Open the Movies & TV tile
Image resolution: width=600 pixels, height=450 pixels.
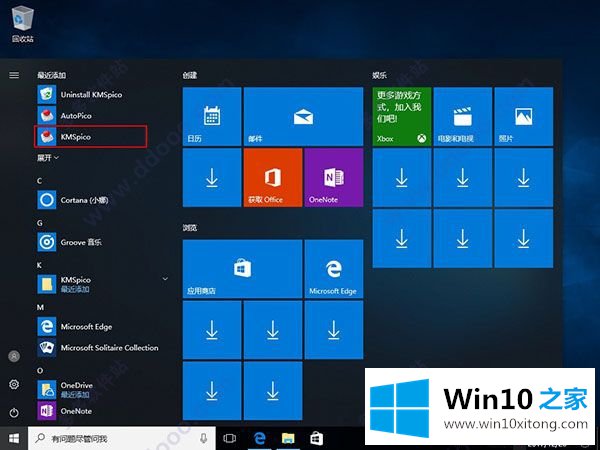point(463,116)
